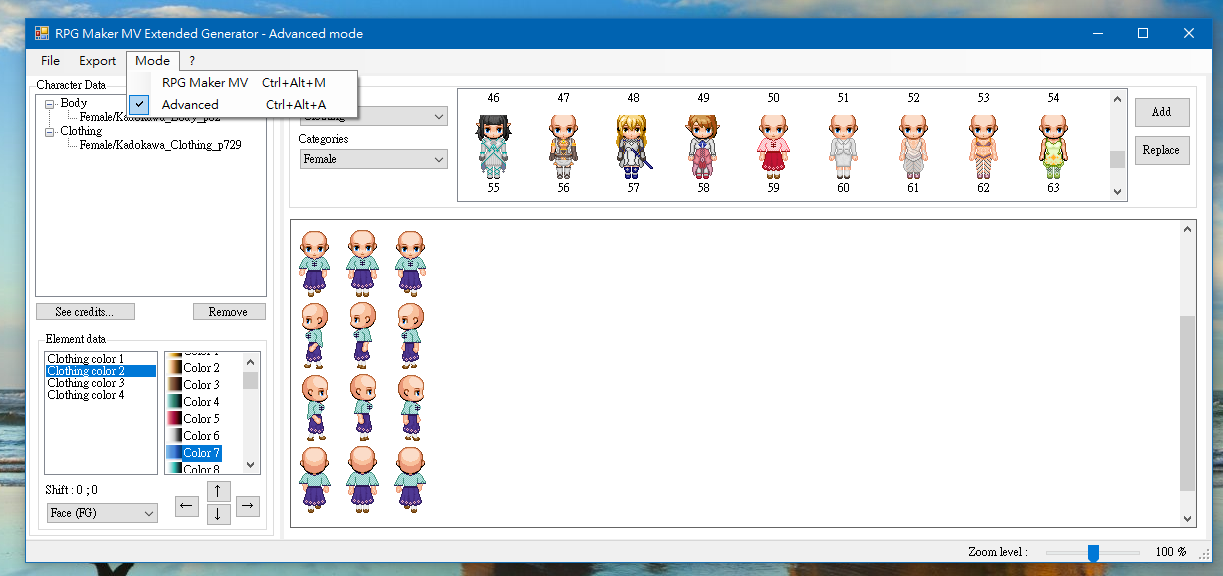
Task: Open the ? help menu
Action: (192, 61)
